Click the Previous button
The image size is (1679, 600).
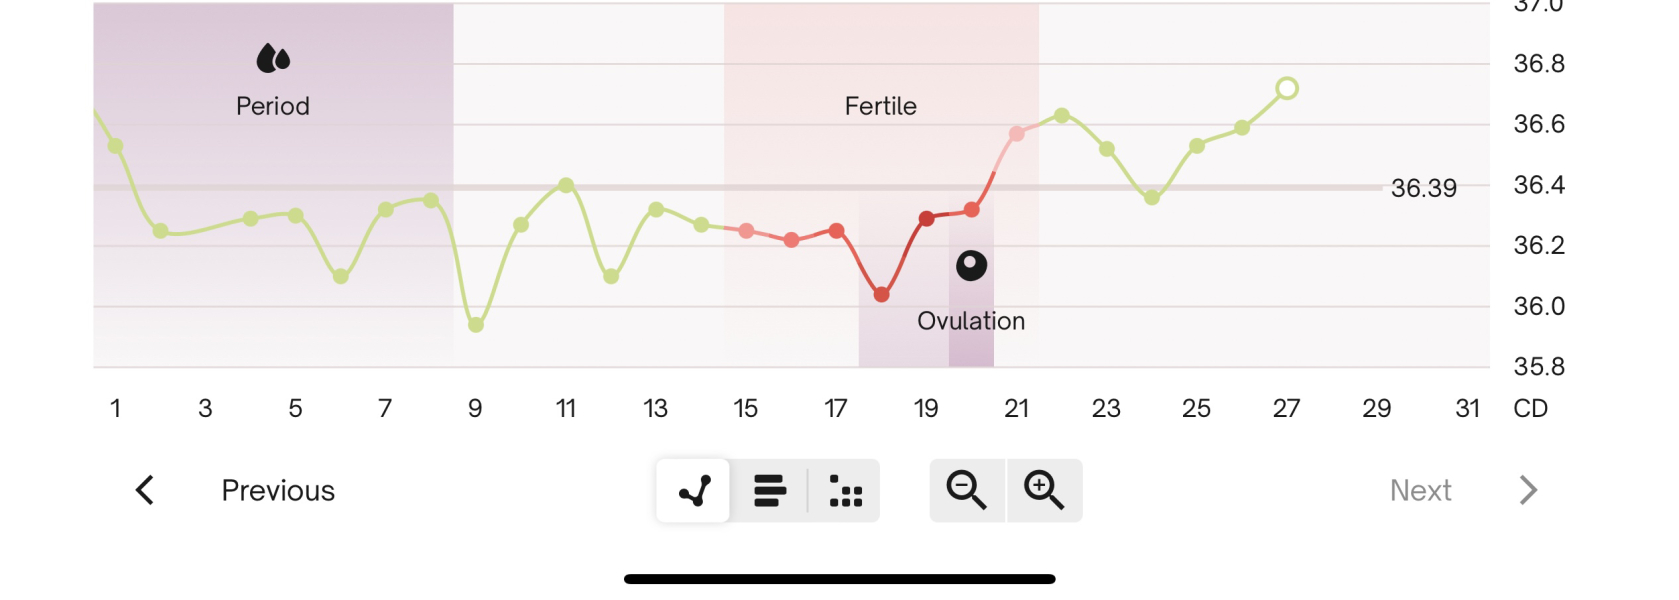point(277,490)
